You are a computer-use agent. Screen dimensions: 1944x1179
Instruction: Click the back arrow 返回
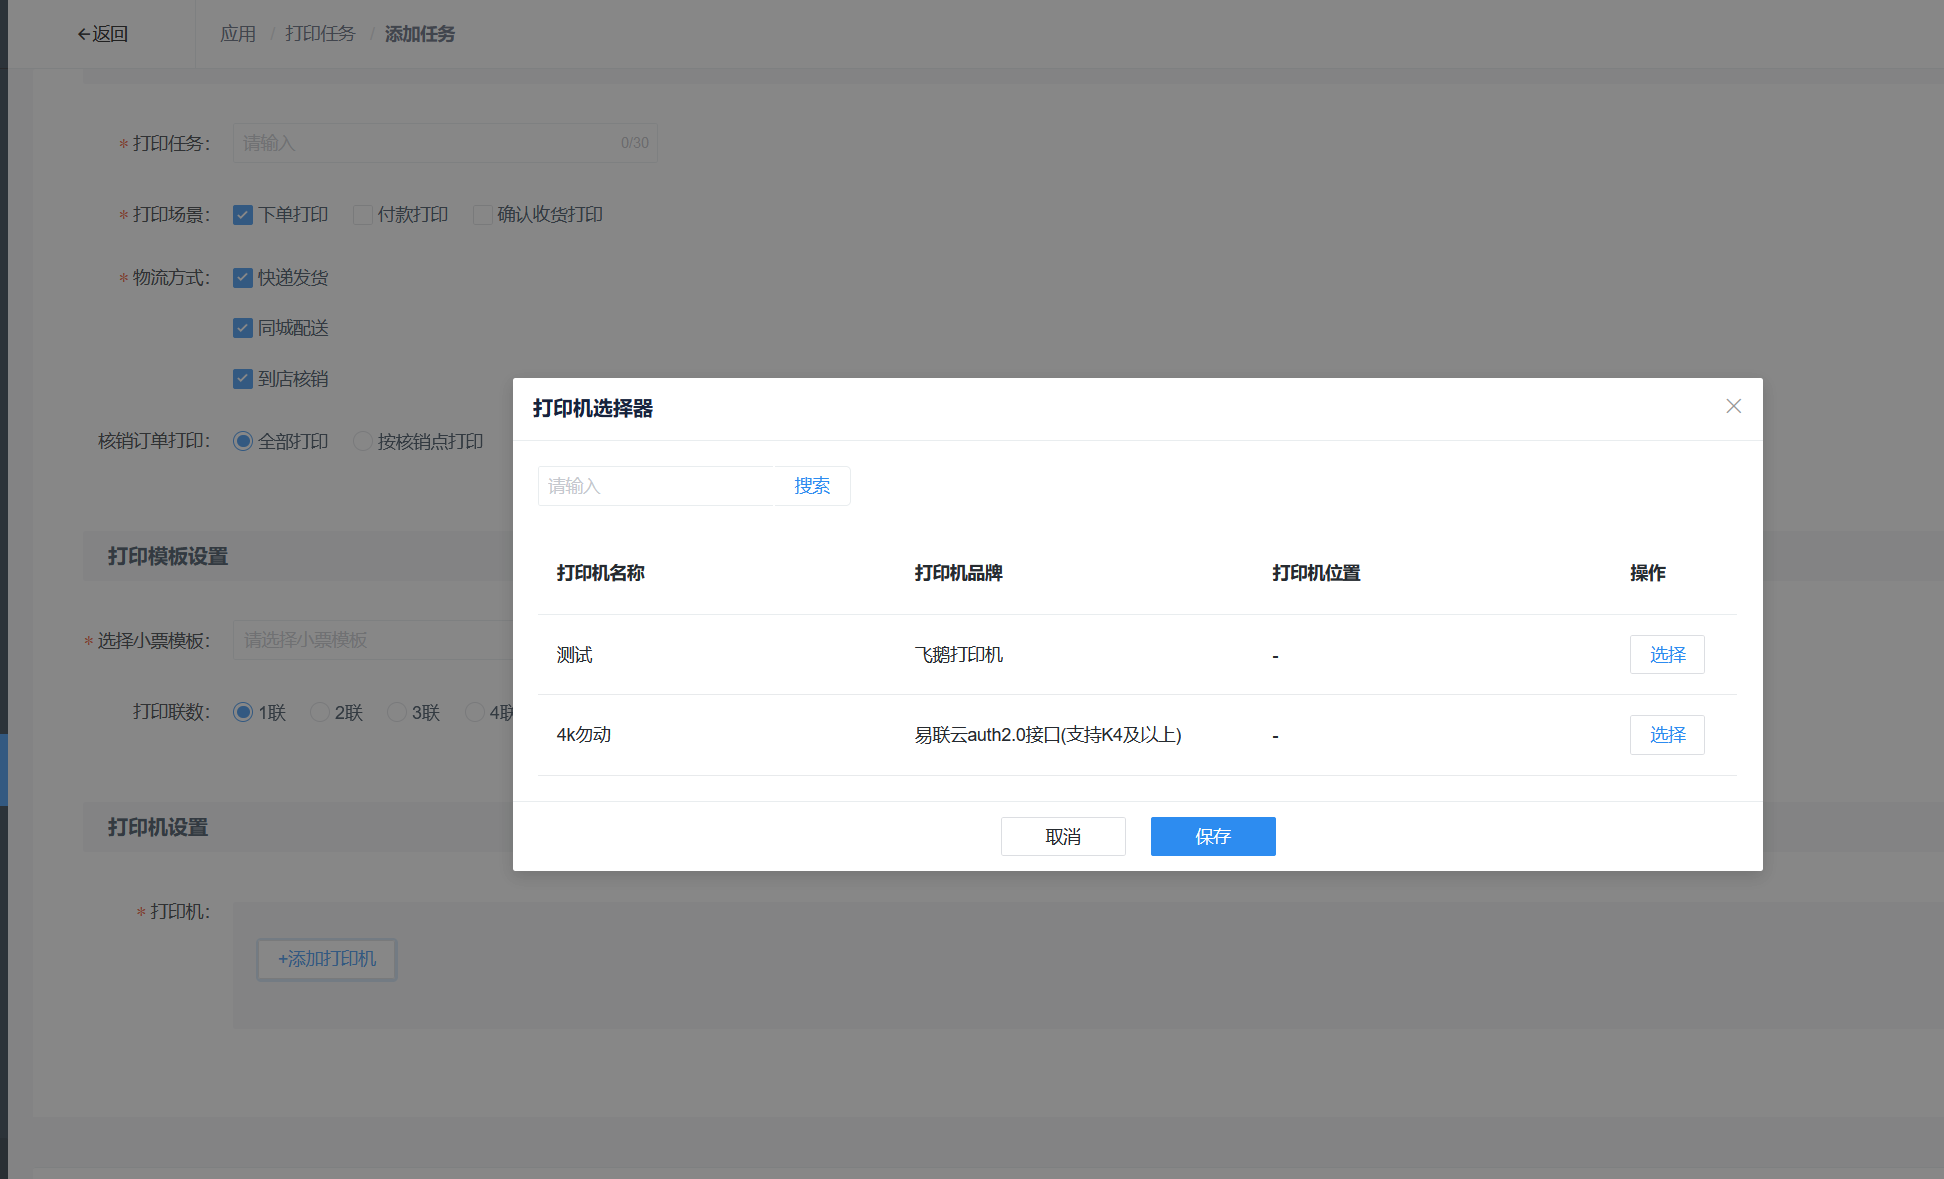[x=102, y=34]
